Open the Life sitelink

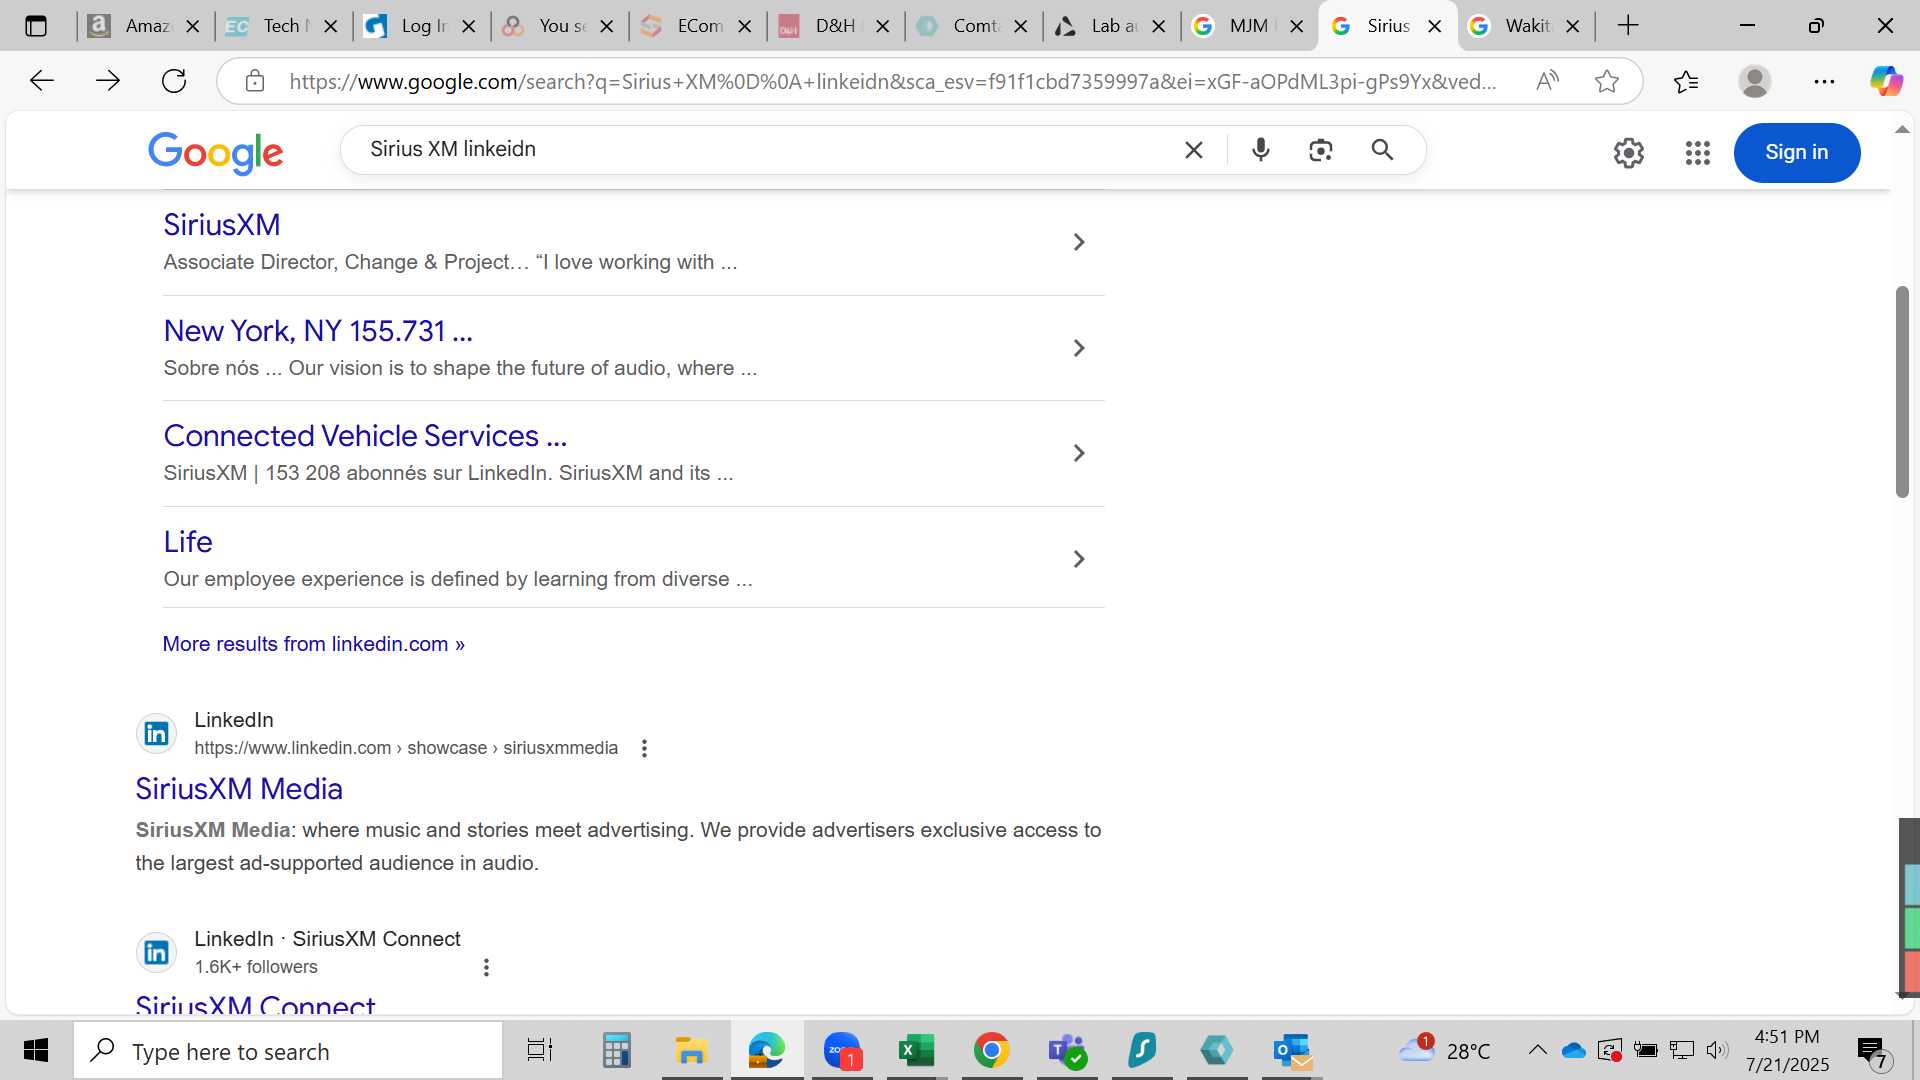(x=188, y=542)
